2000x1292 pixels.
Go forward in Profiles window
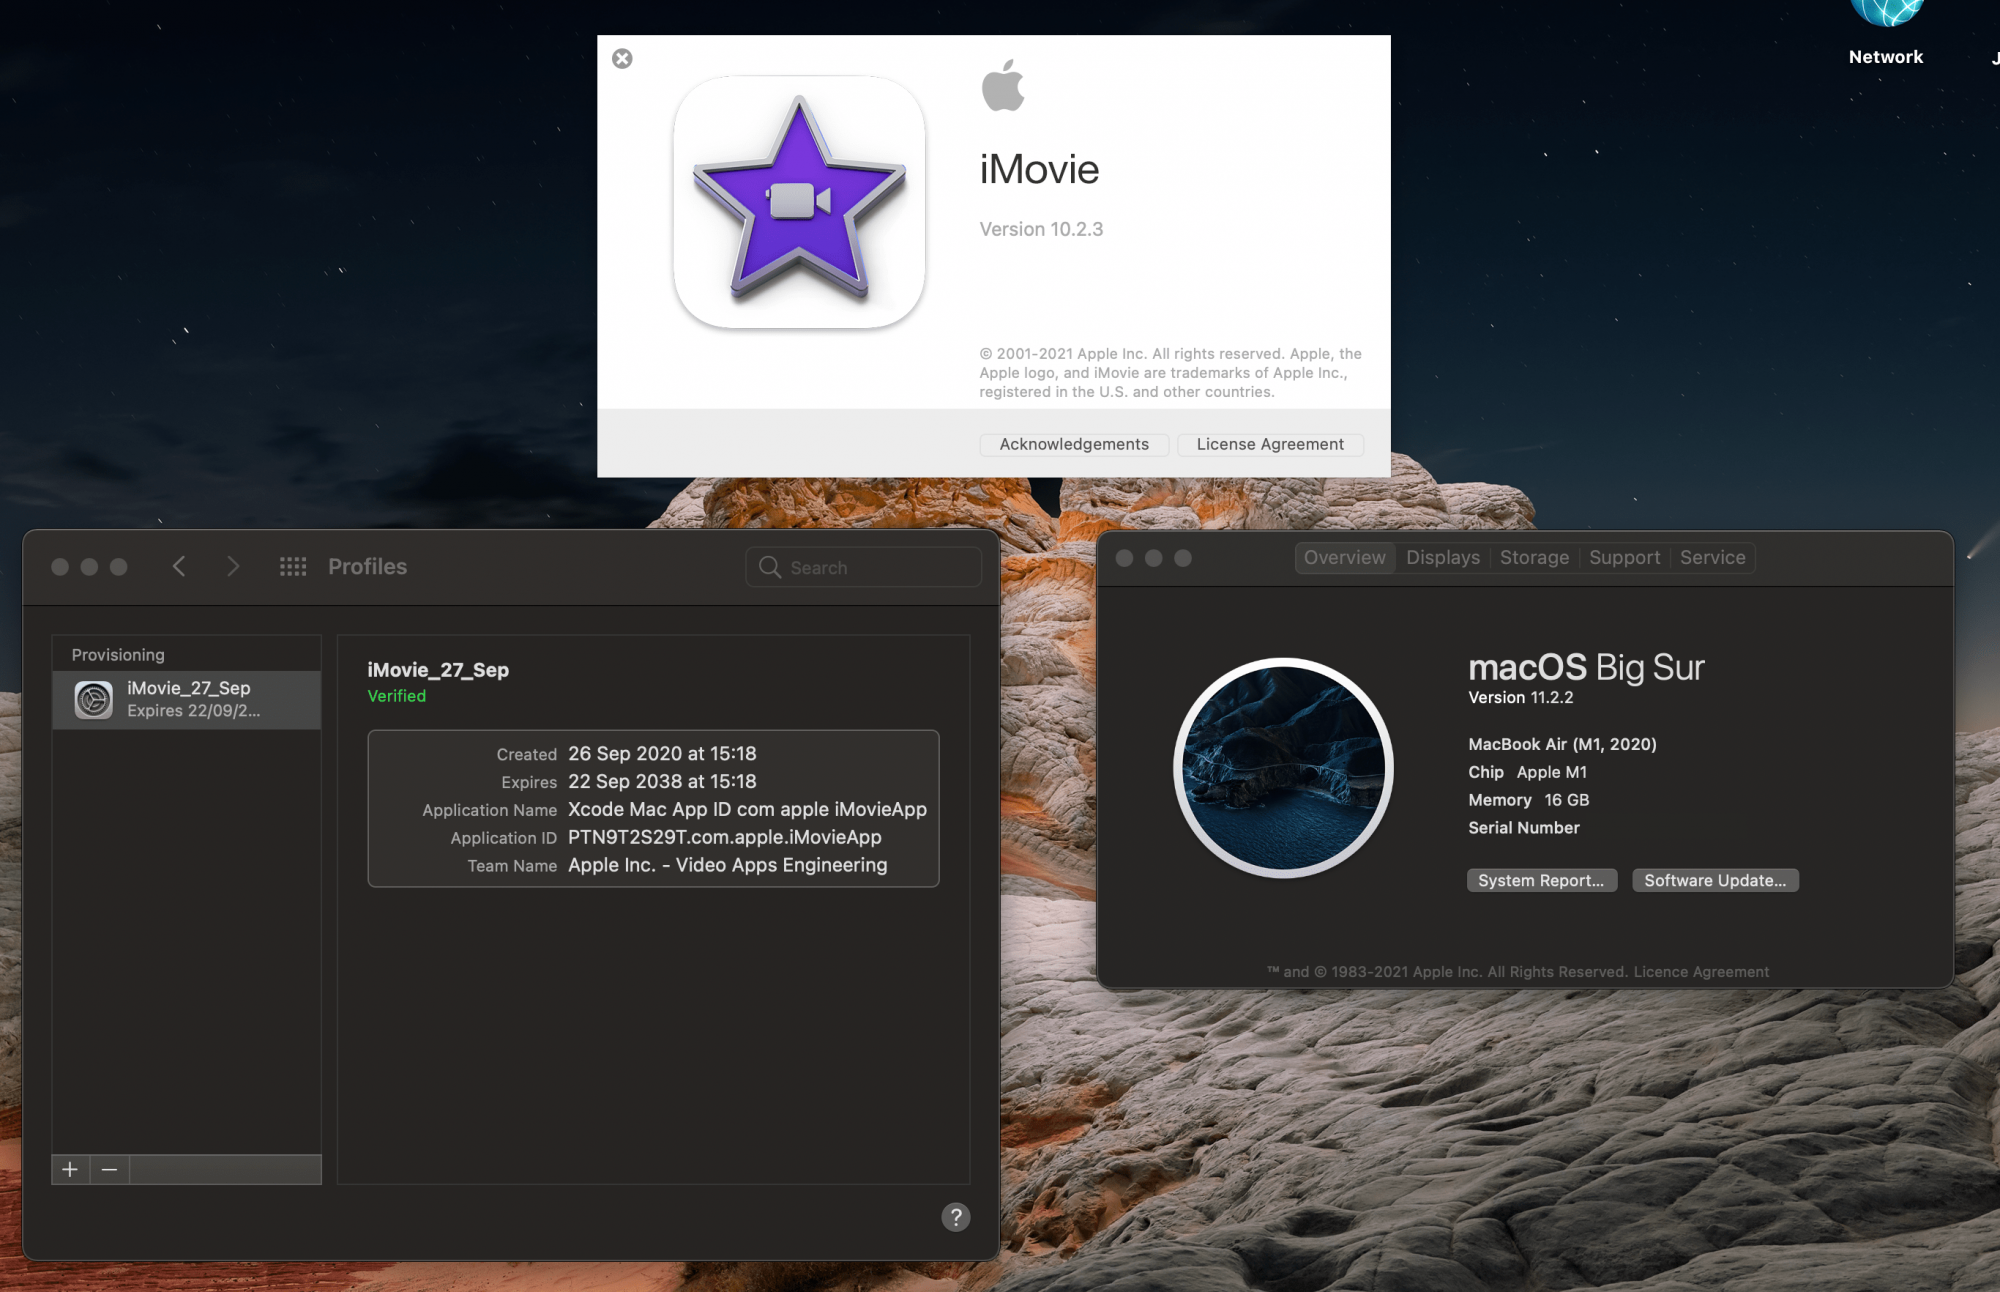[233, 567]
